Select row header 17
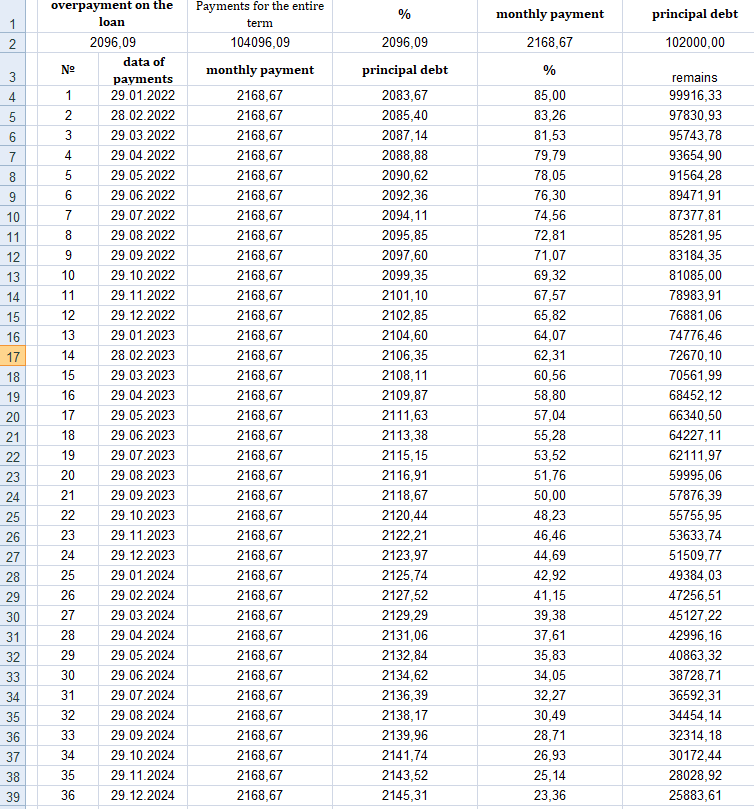Viewport: 754px width, 809px height. pyautogui.click(x=12, y=356)
